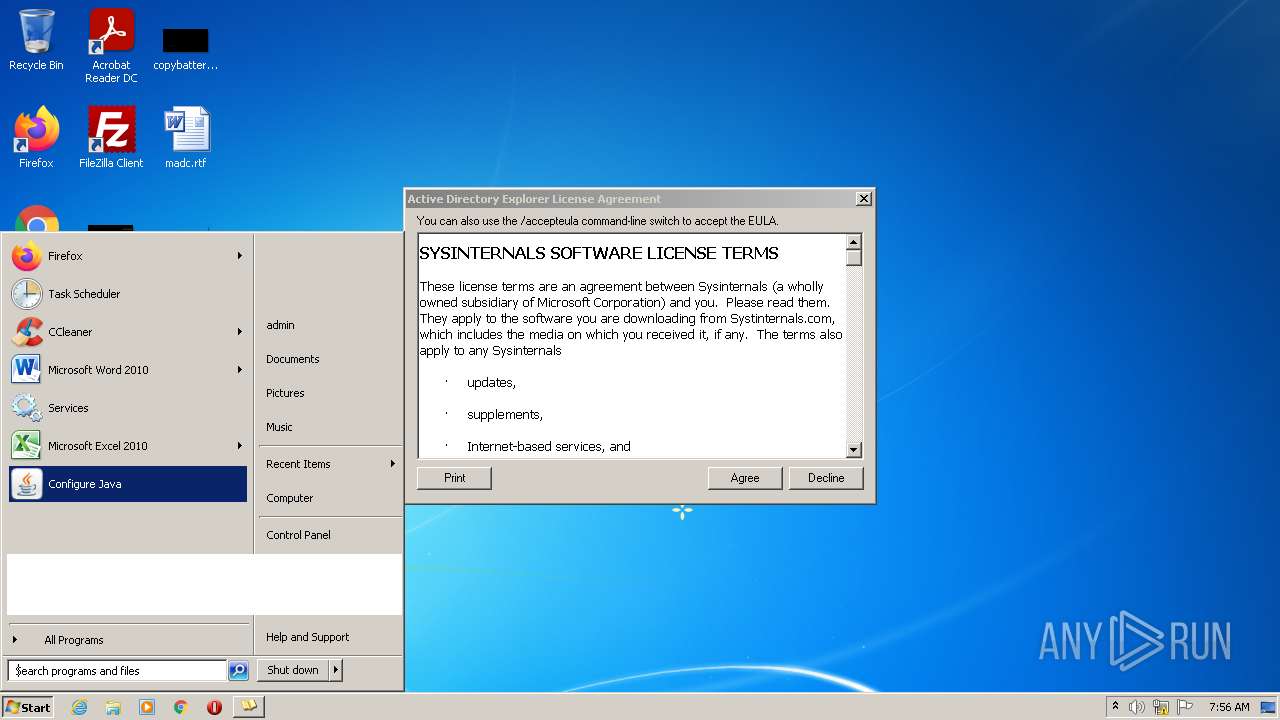
Task: Open Windows Explorer folder on taskbar
Action: tap(113, 707)
